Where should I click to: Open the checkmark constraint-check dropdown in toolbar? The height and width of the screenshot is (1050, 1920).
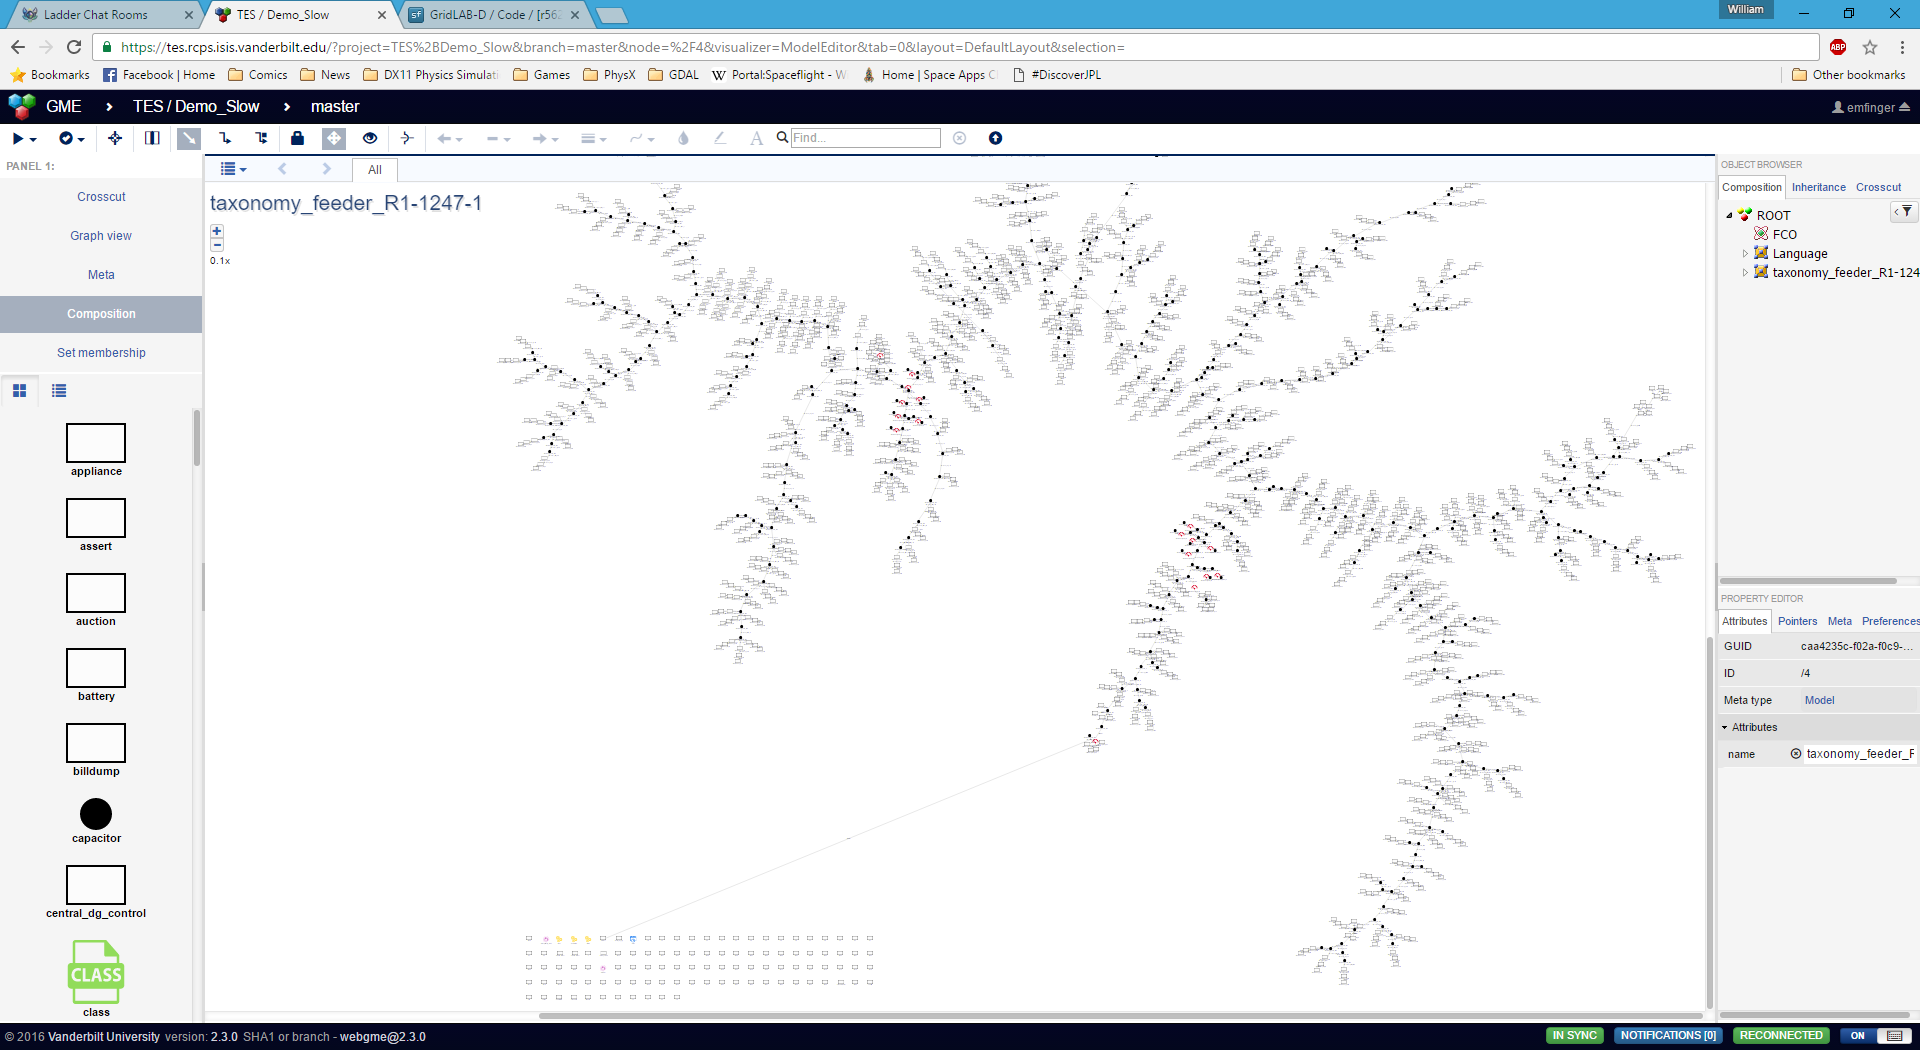pos(71,138)
